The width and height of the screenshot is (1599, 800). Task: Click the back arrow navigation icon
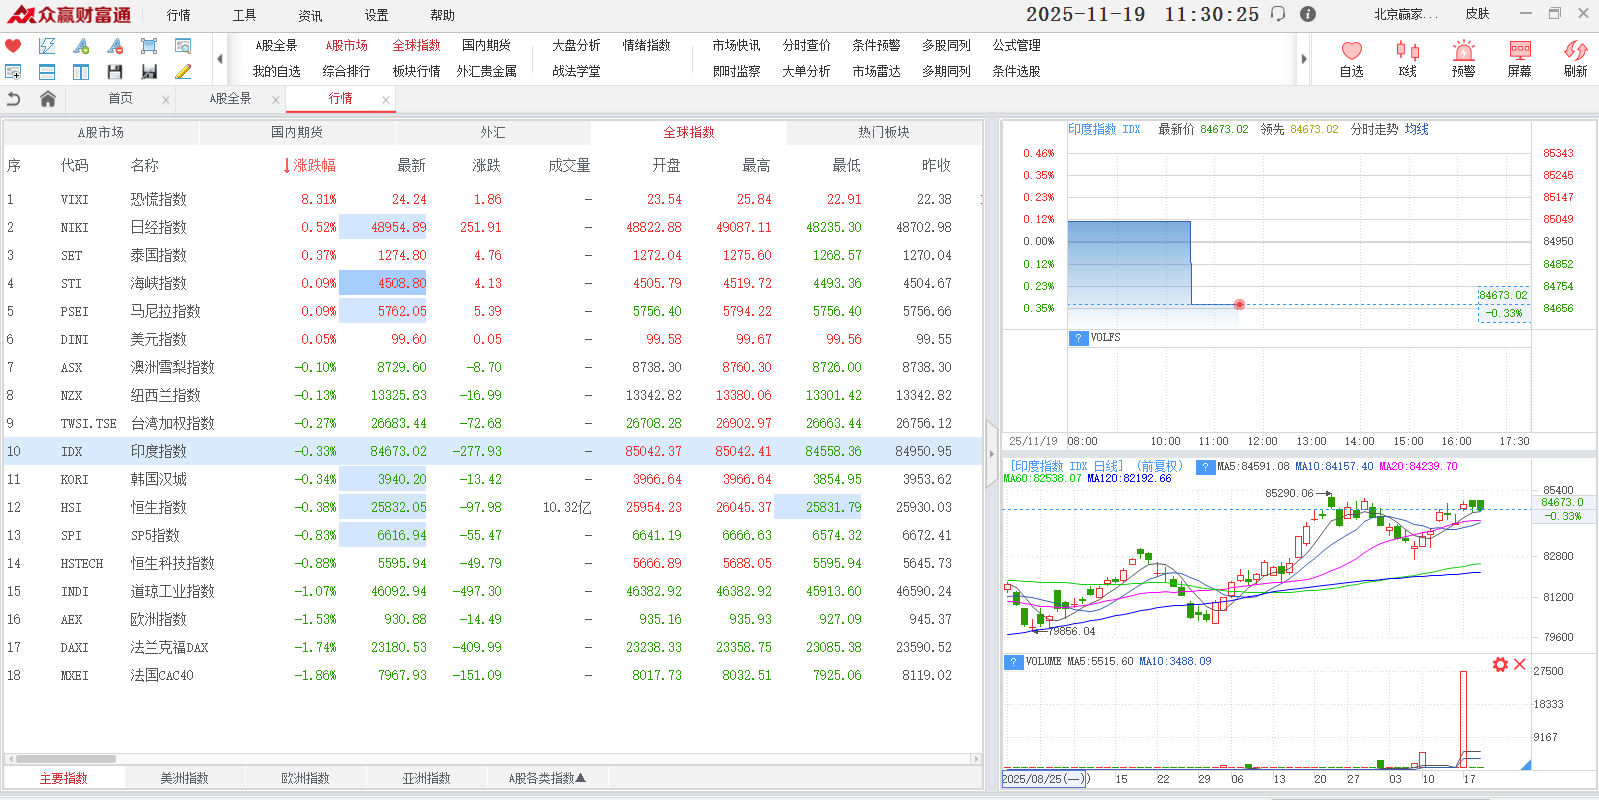pos(14,99)
